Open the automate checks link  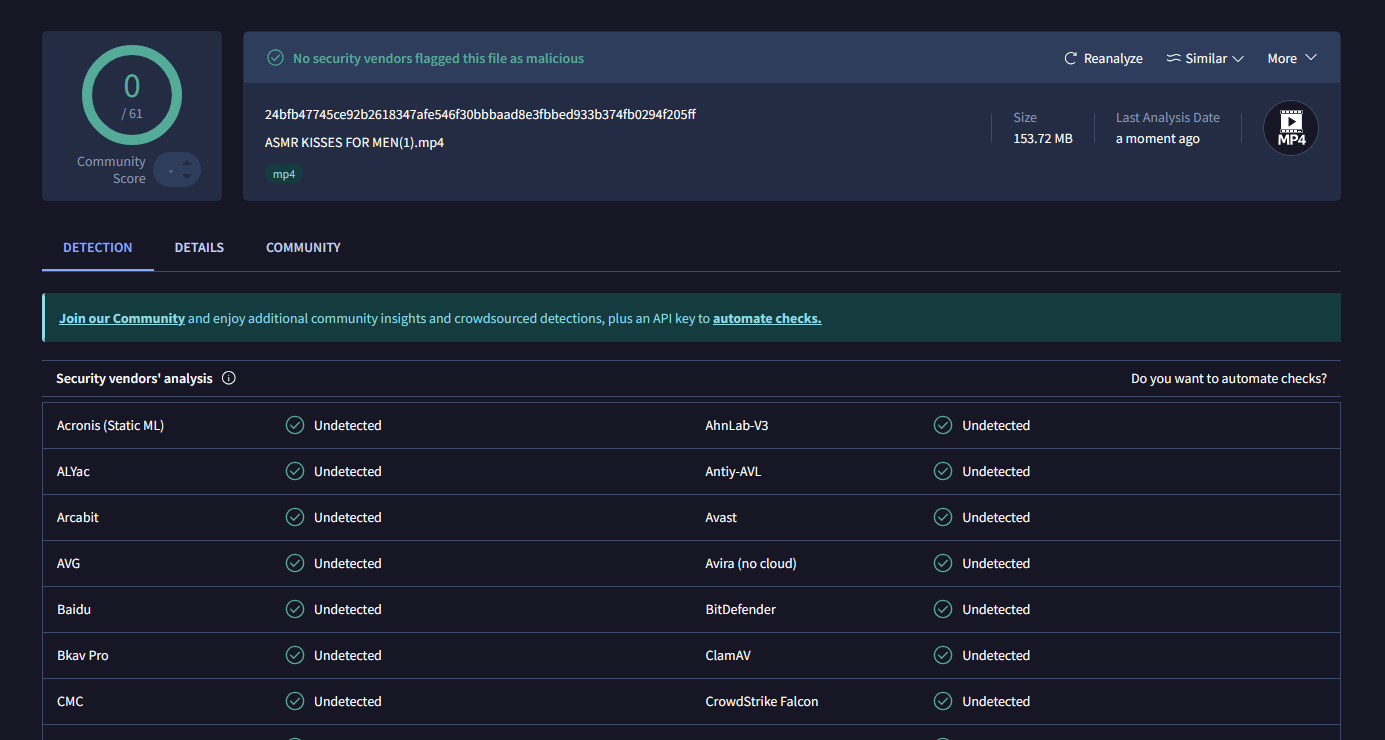(x=767, y=319)
